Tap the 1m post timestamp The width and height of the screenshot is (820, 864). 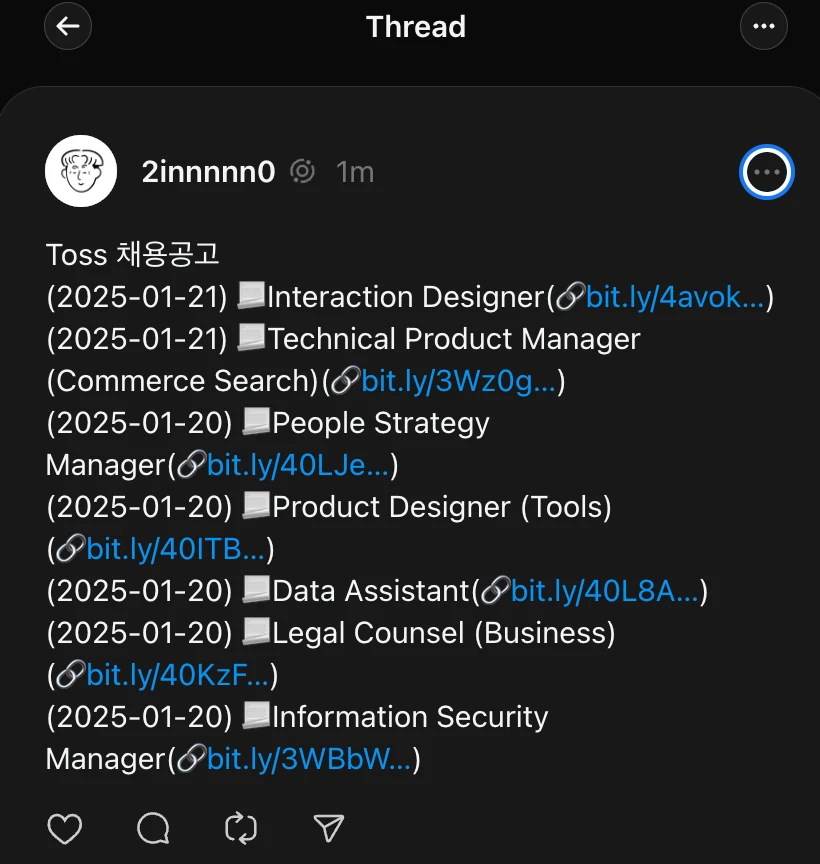355,172
